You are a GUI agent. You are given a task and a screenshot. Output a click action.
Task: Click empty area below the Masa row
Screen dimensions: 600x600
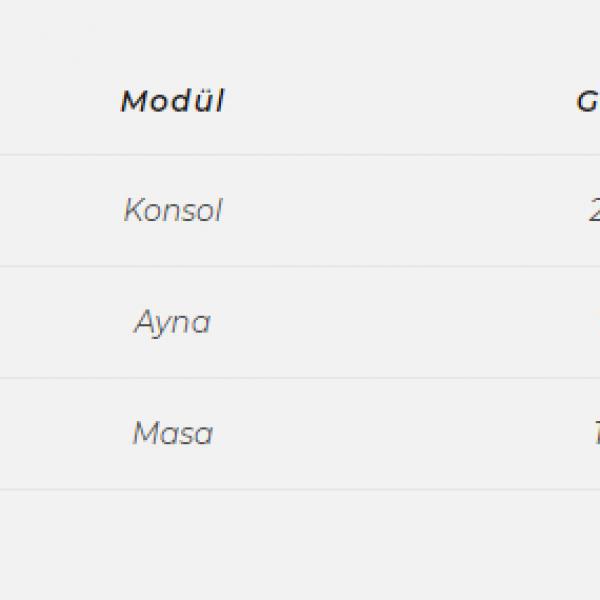pos(300,545)
